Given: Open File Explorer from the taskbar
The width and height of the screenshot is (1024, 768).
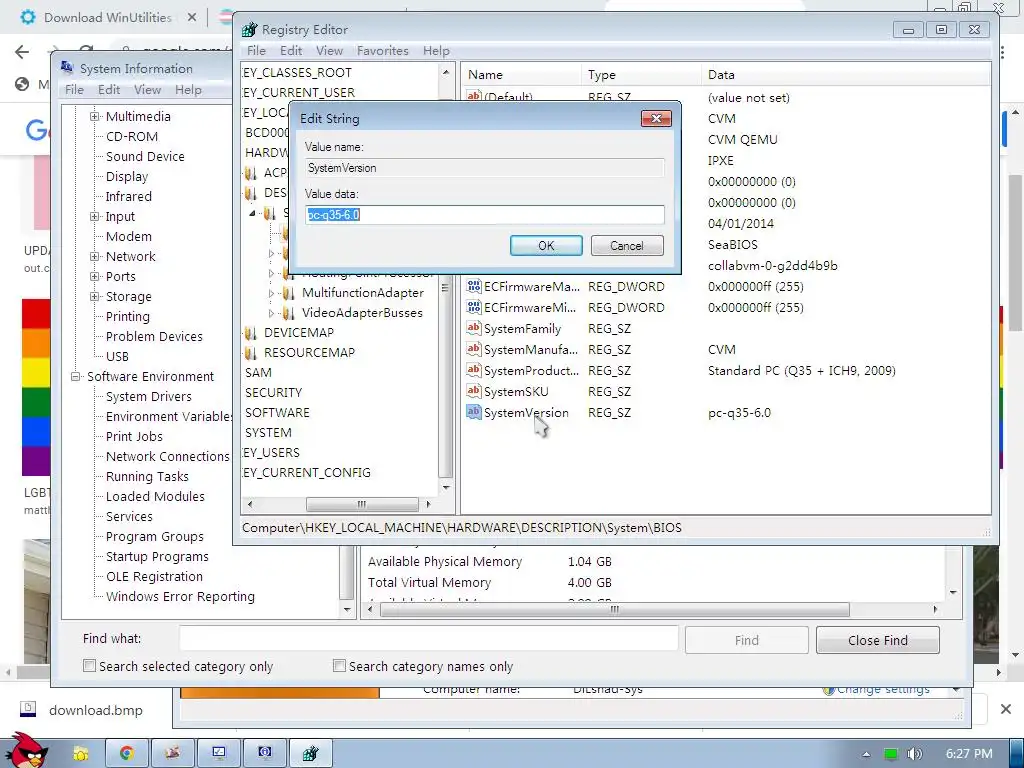Looking at the screenshot, I should point(80,754).
